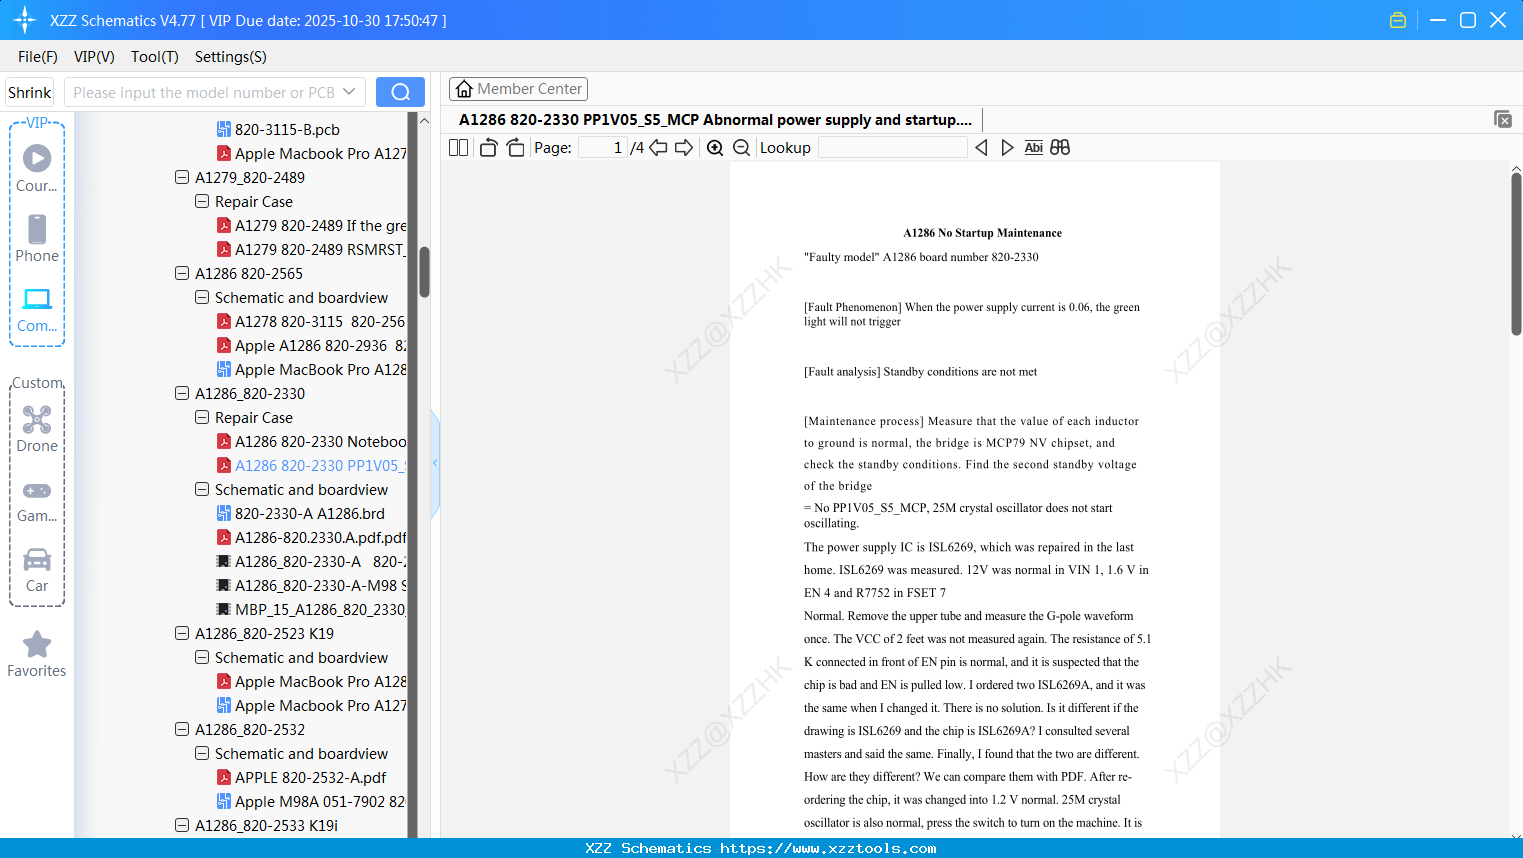The height and width of the screenshot is (858, 1523).
Task: Rotate page clockwise
Action: pos(515,148)
